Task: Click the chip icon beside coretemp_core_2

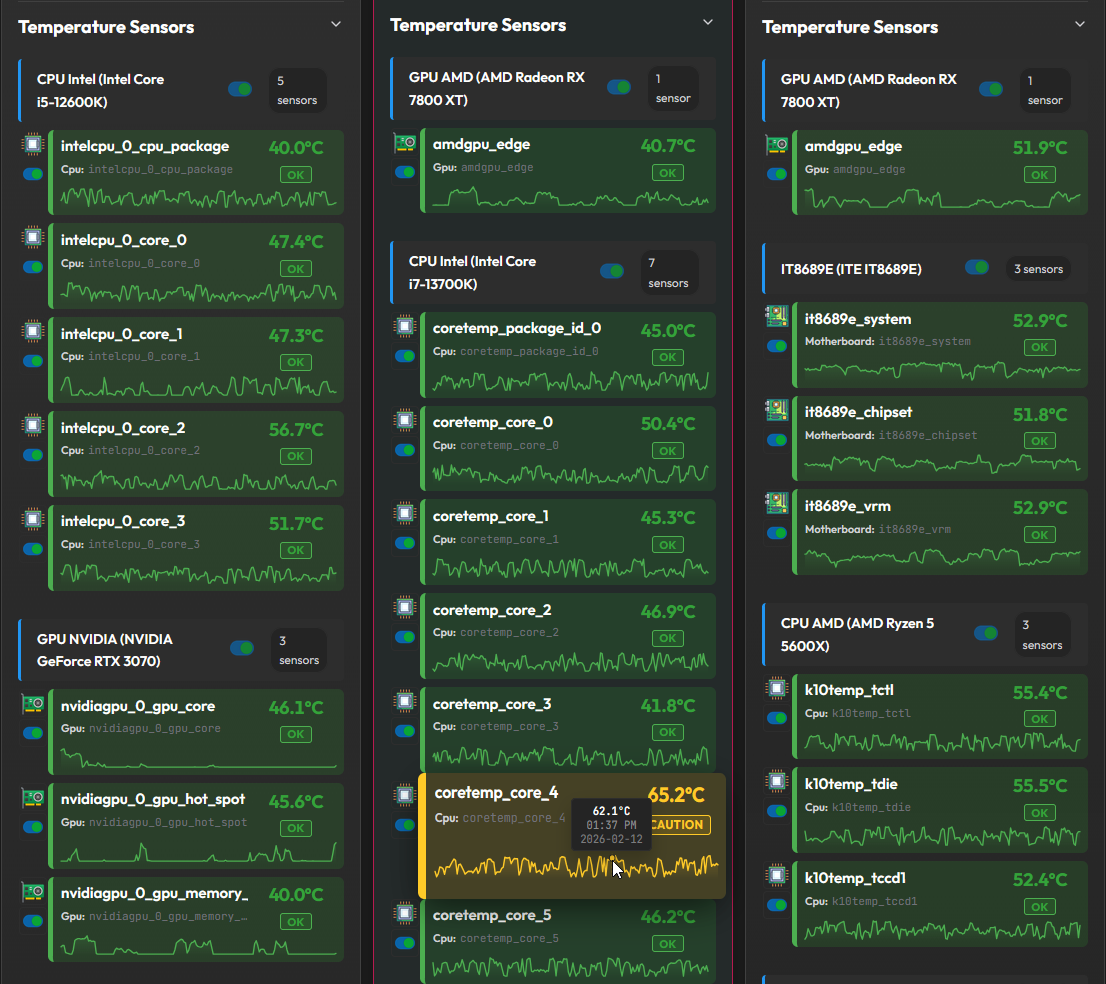Action: pyautogui.click(x=405, y=607)
